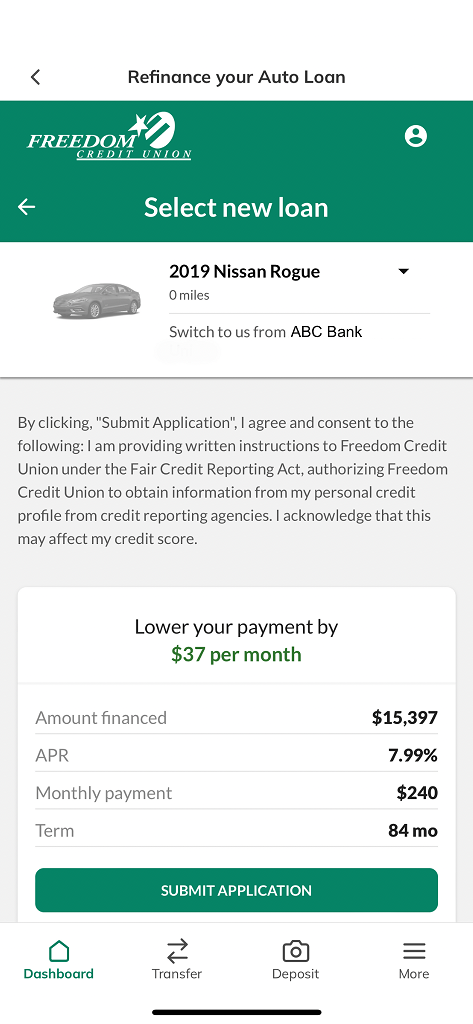Tap the Monthly payment $240 row
The width and height of the screenshot is (473, 1024).
236,793
